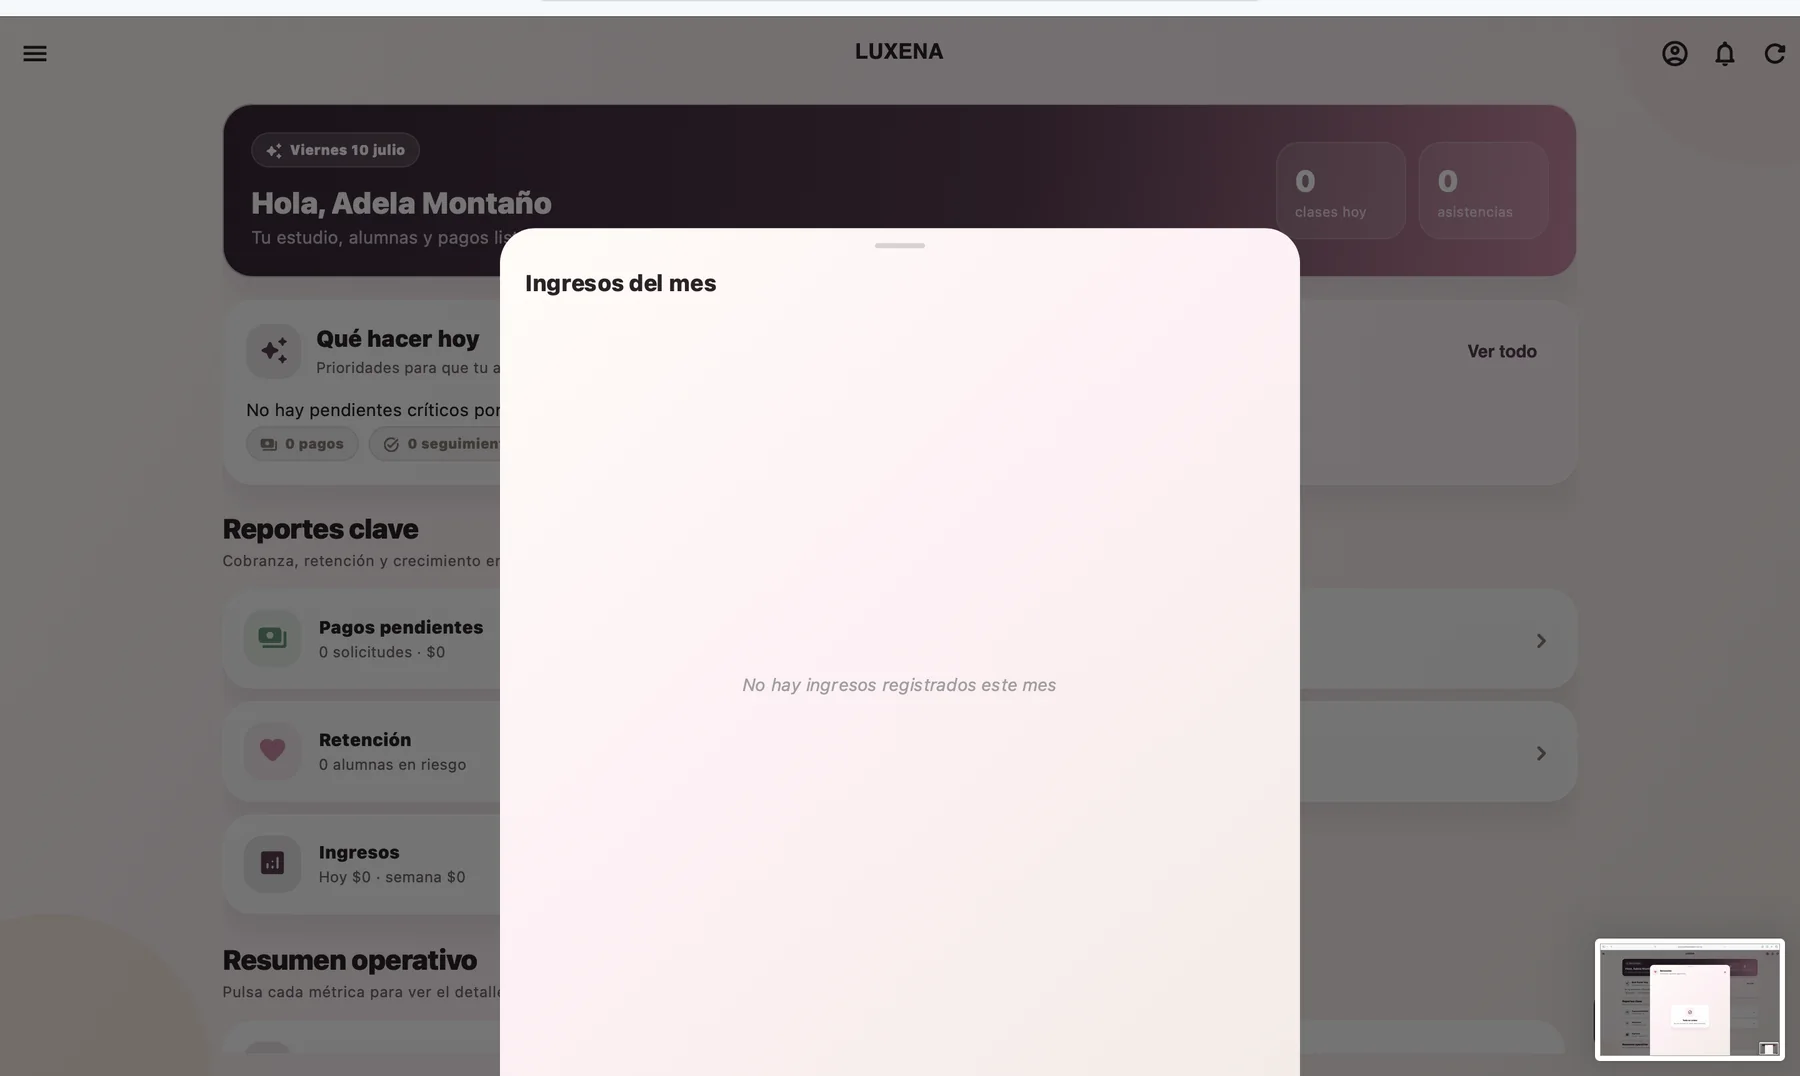
Task: Click the Ver todo link
Action: (1502, 351)
